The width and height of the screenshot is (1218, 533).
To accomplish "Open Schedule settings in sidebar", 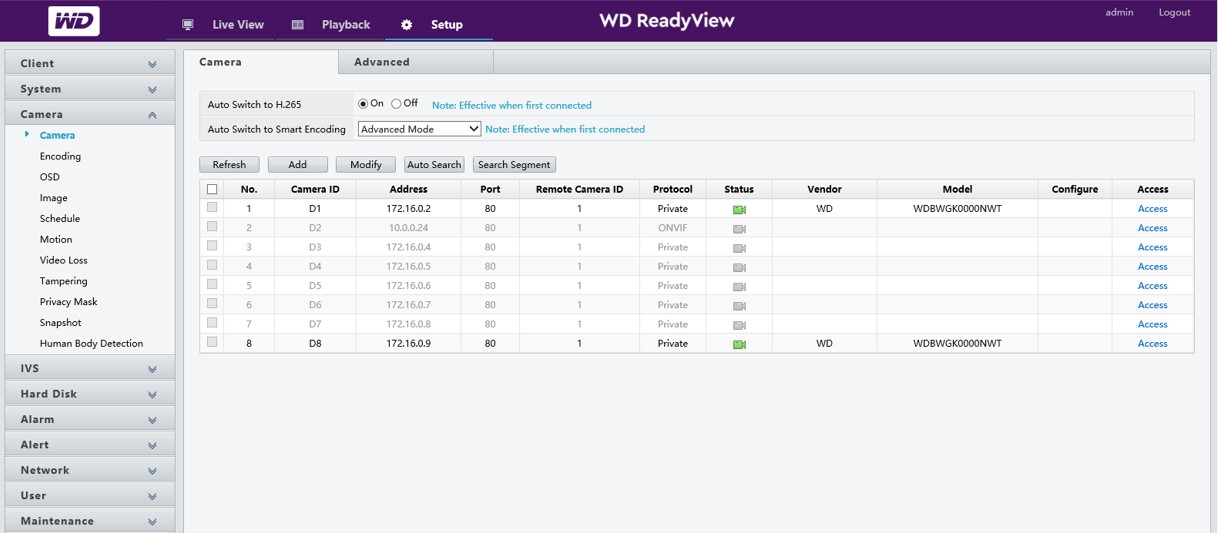I will coord(60,218).
